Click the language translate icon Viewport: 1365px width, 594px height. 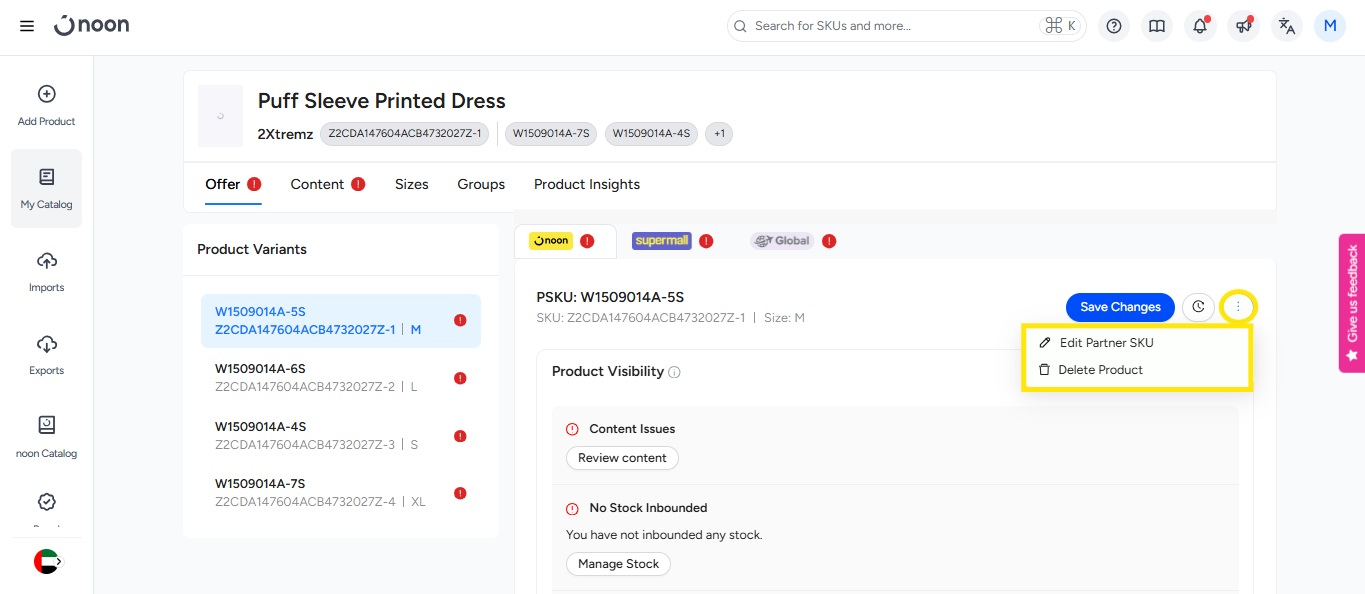click(1287, 26)
